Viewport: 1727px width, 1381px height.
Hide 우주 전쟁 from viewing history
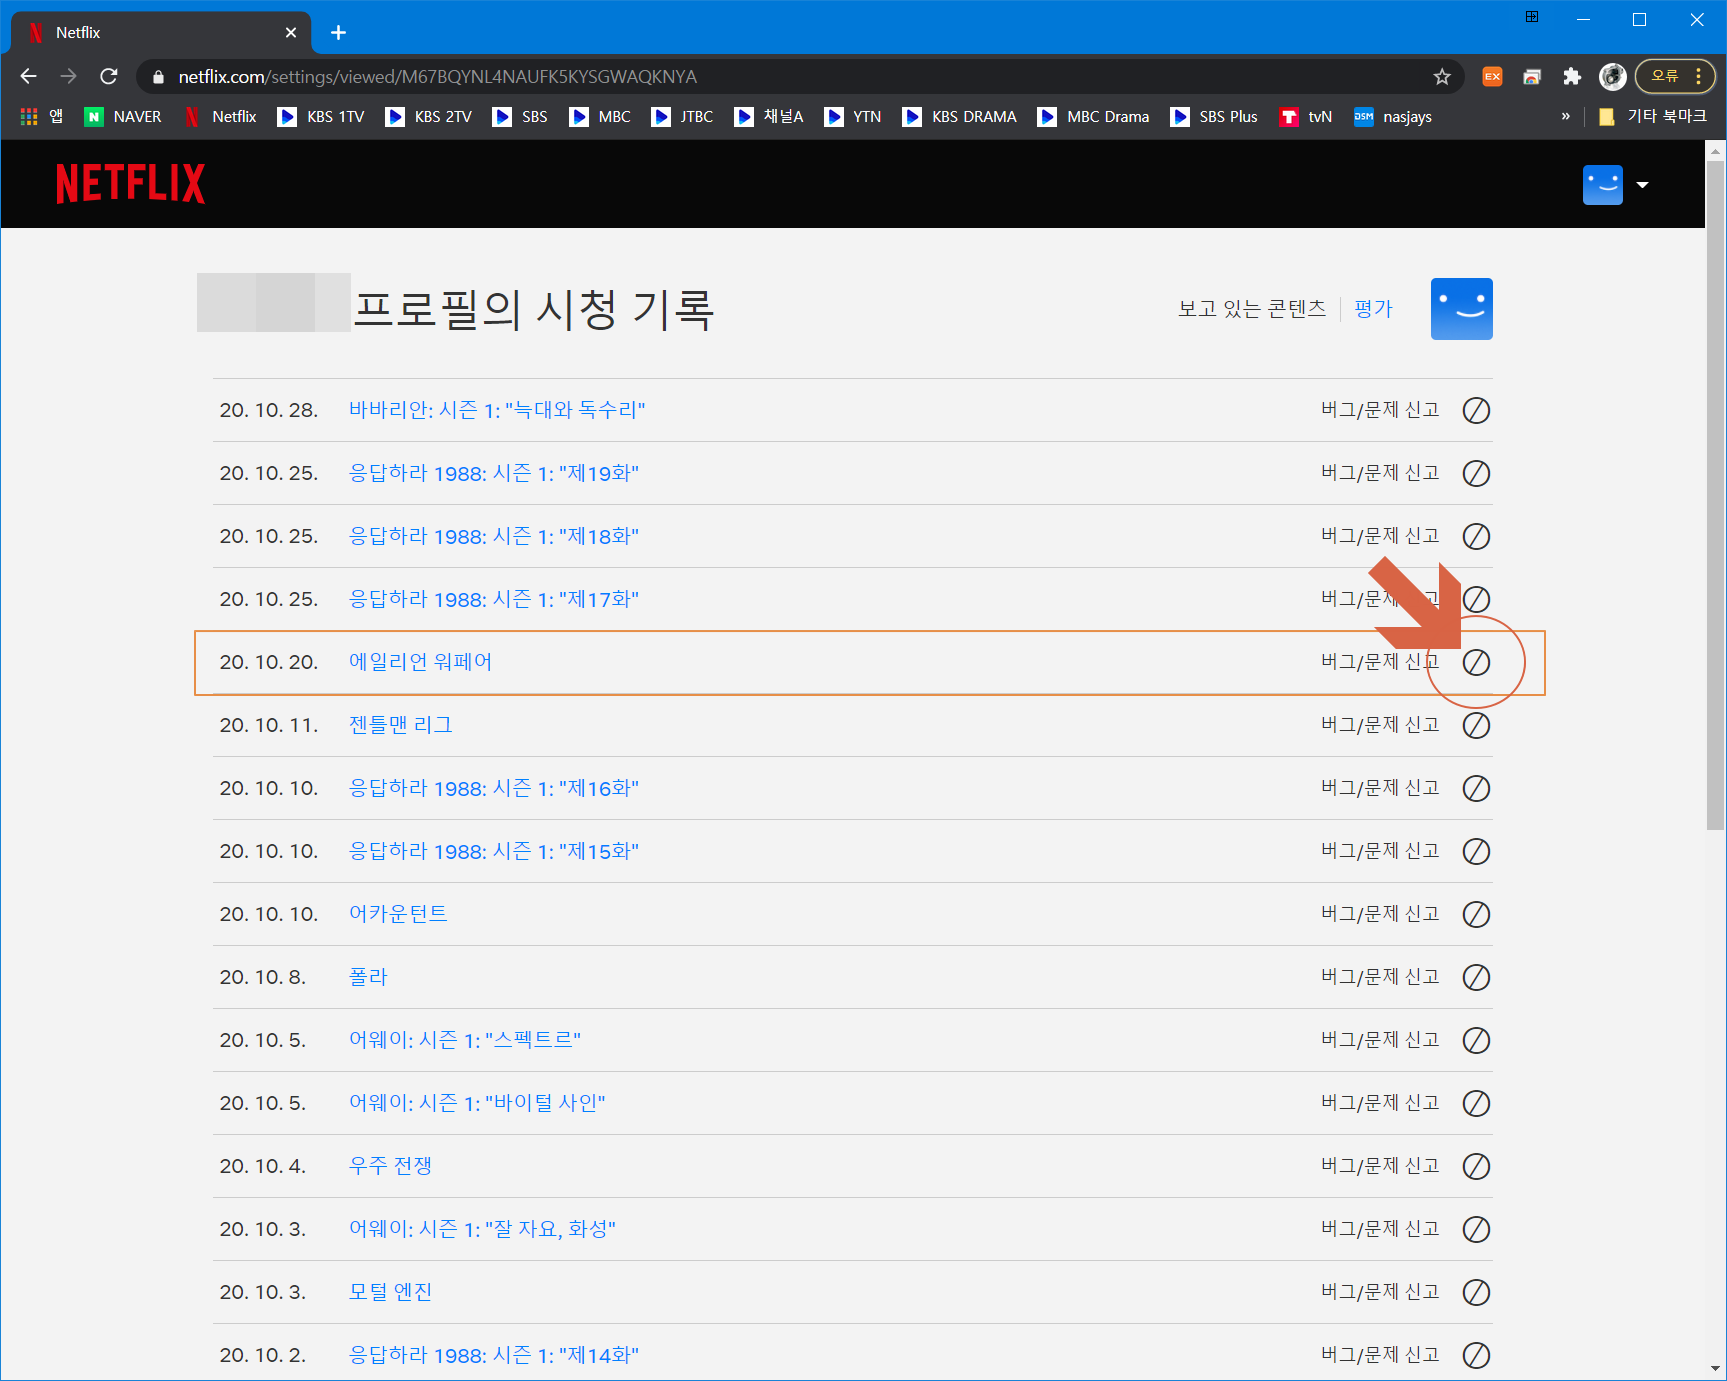tap(1476, 1166)
